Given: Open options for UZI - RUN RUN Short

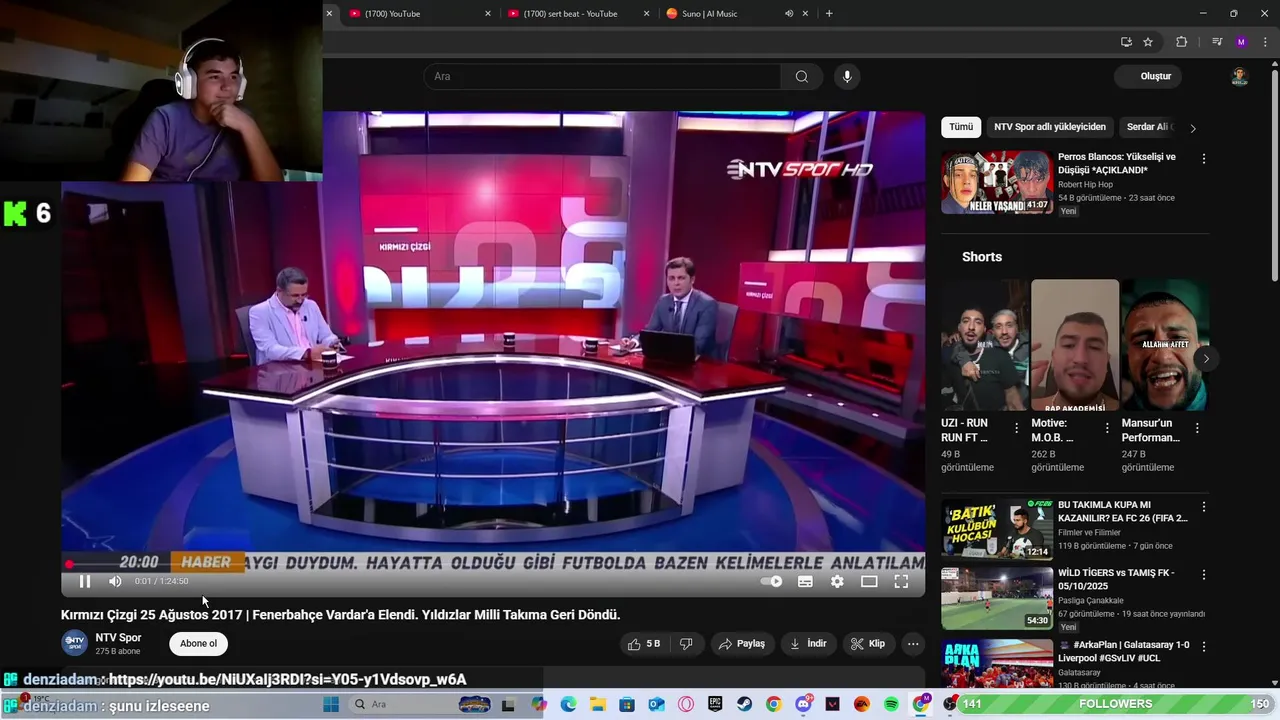Looking at the screenshot, I should (x=1017, y=428).
